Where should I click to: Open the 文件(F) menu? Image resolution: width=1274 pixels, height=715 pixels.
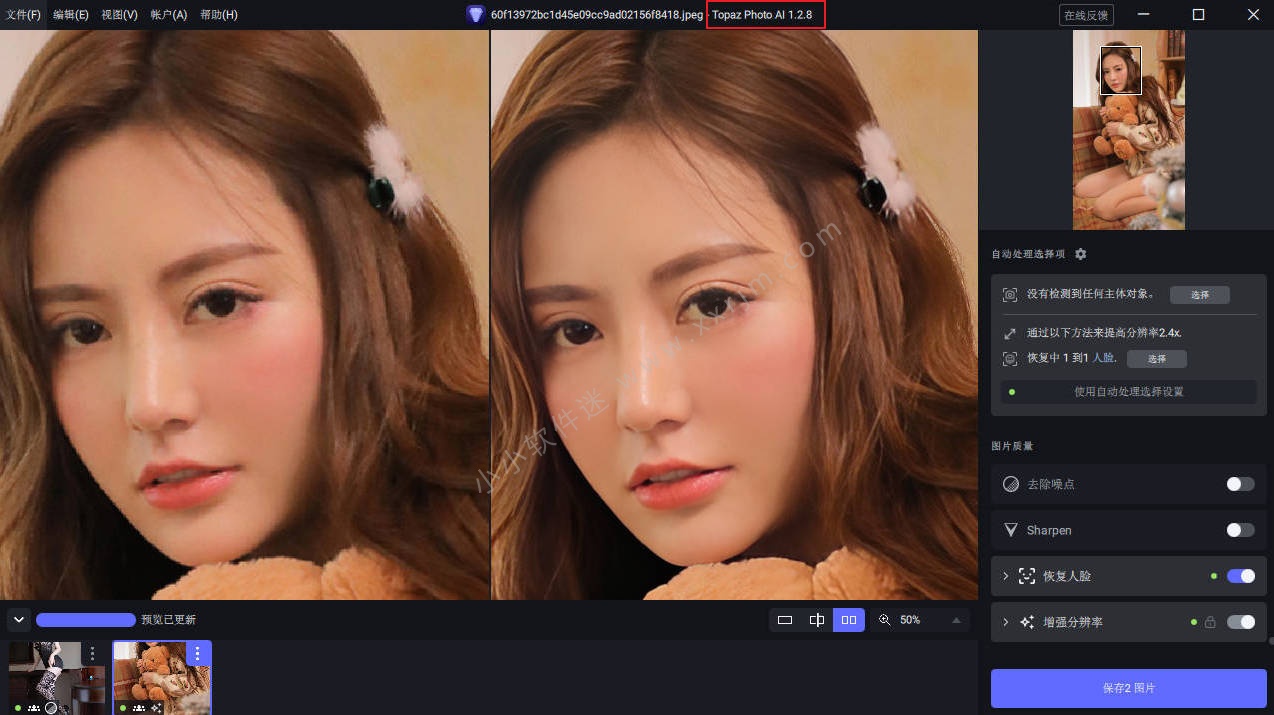(23, 15)
